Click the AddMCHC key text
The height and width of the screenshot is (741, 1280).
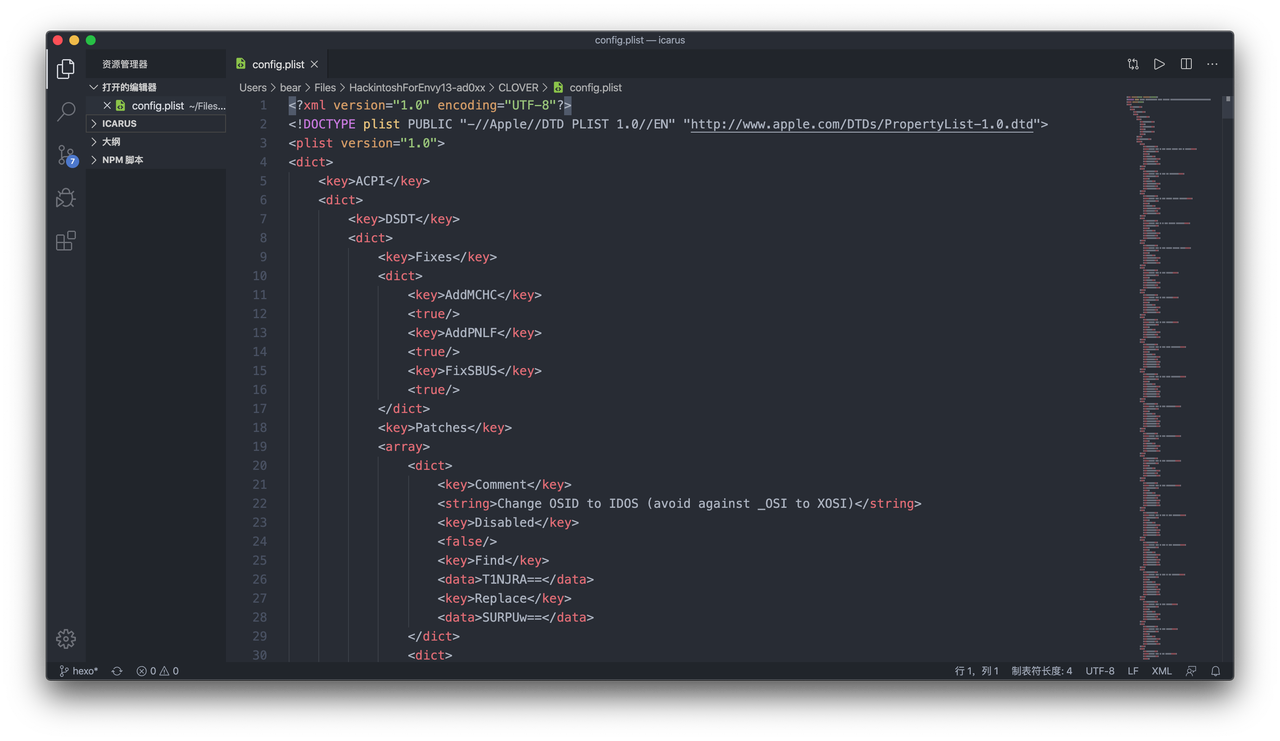tap(471, 295)
